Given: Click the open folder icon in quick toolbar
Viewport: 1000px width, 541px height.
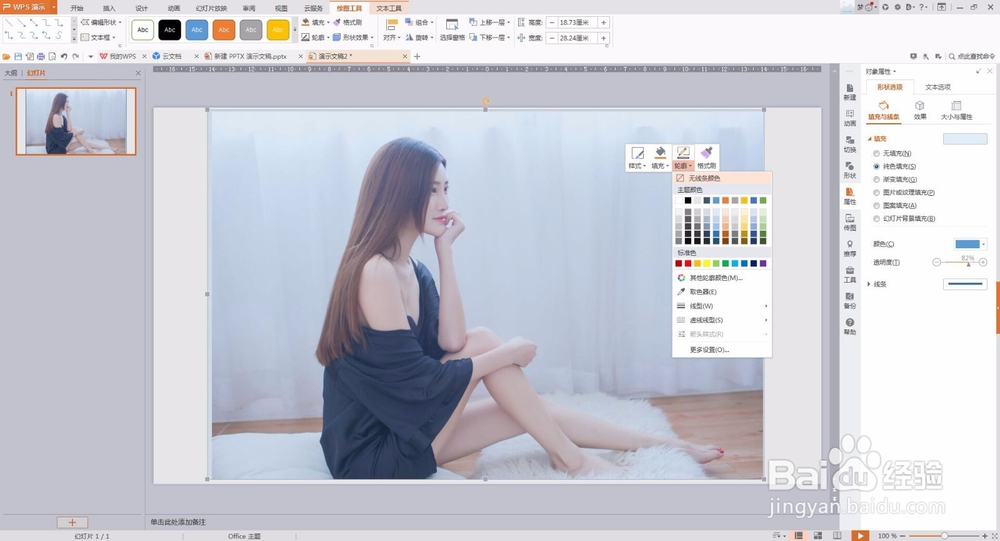Looking at the screenshot, I should pos(6,56).
